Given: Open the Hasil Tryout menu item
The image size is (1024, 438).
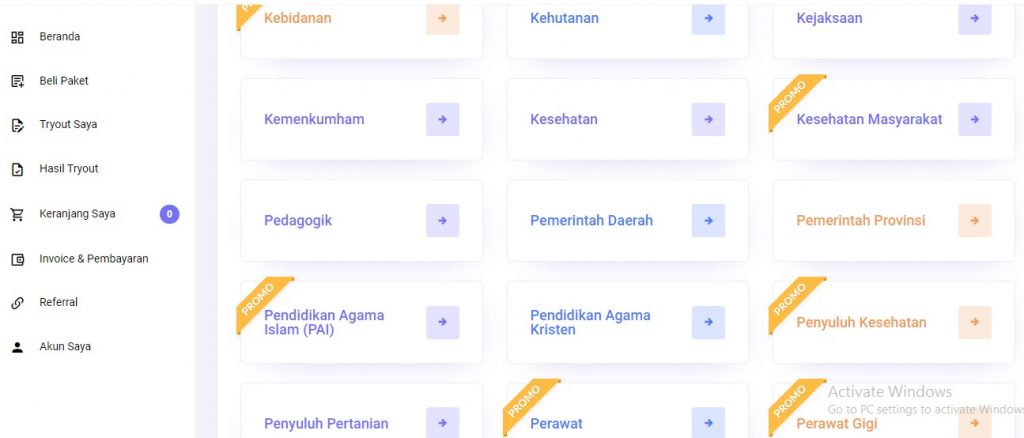Looking at the screenshot, I should [68, 169].
